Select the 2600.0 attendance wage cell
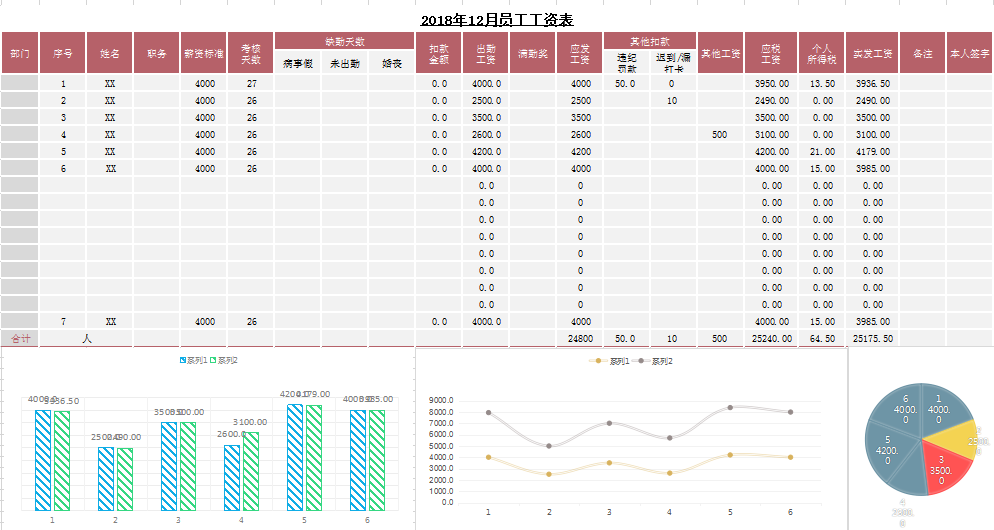Image resolution: width=994 pixels, height=530 pixels. 486,134
